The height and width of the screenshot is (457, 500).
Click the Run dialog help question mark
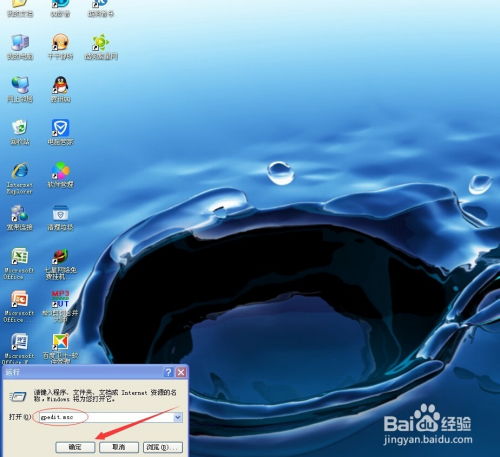click(x=168, y=372)
